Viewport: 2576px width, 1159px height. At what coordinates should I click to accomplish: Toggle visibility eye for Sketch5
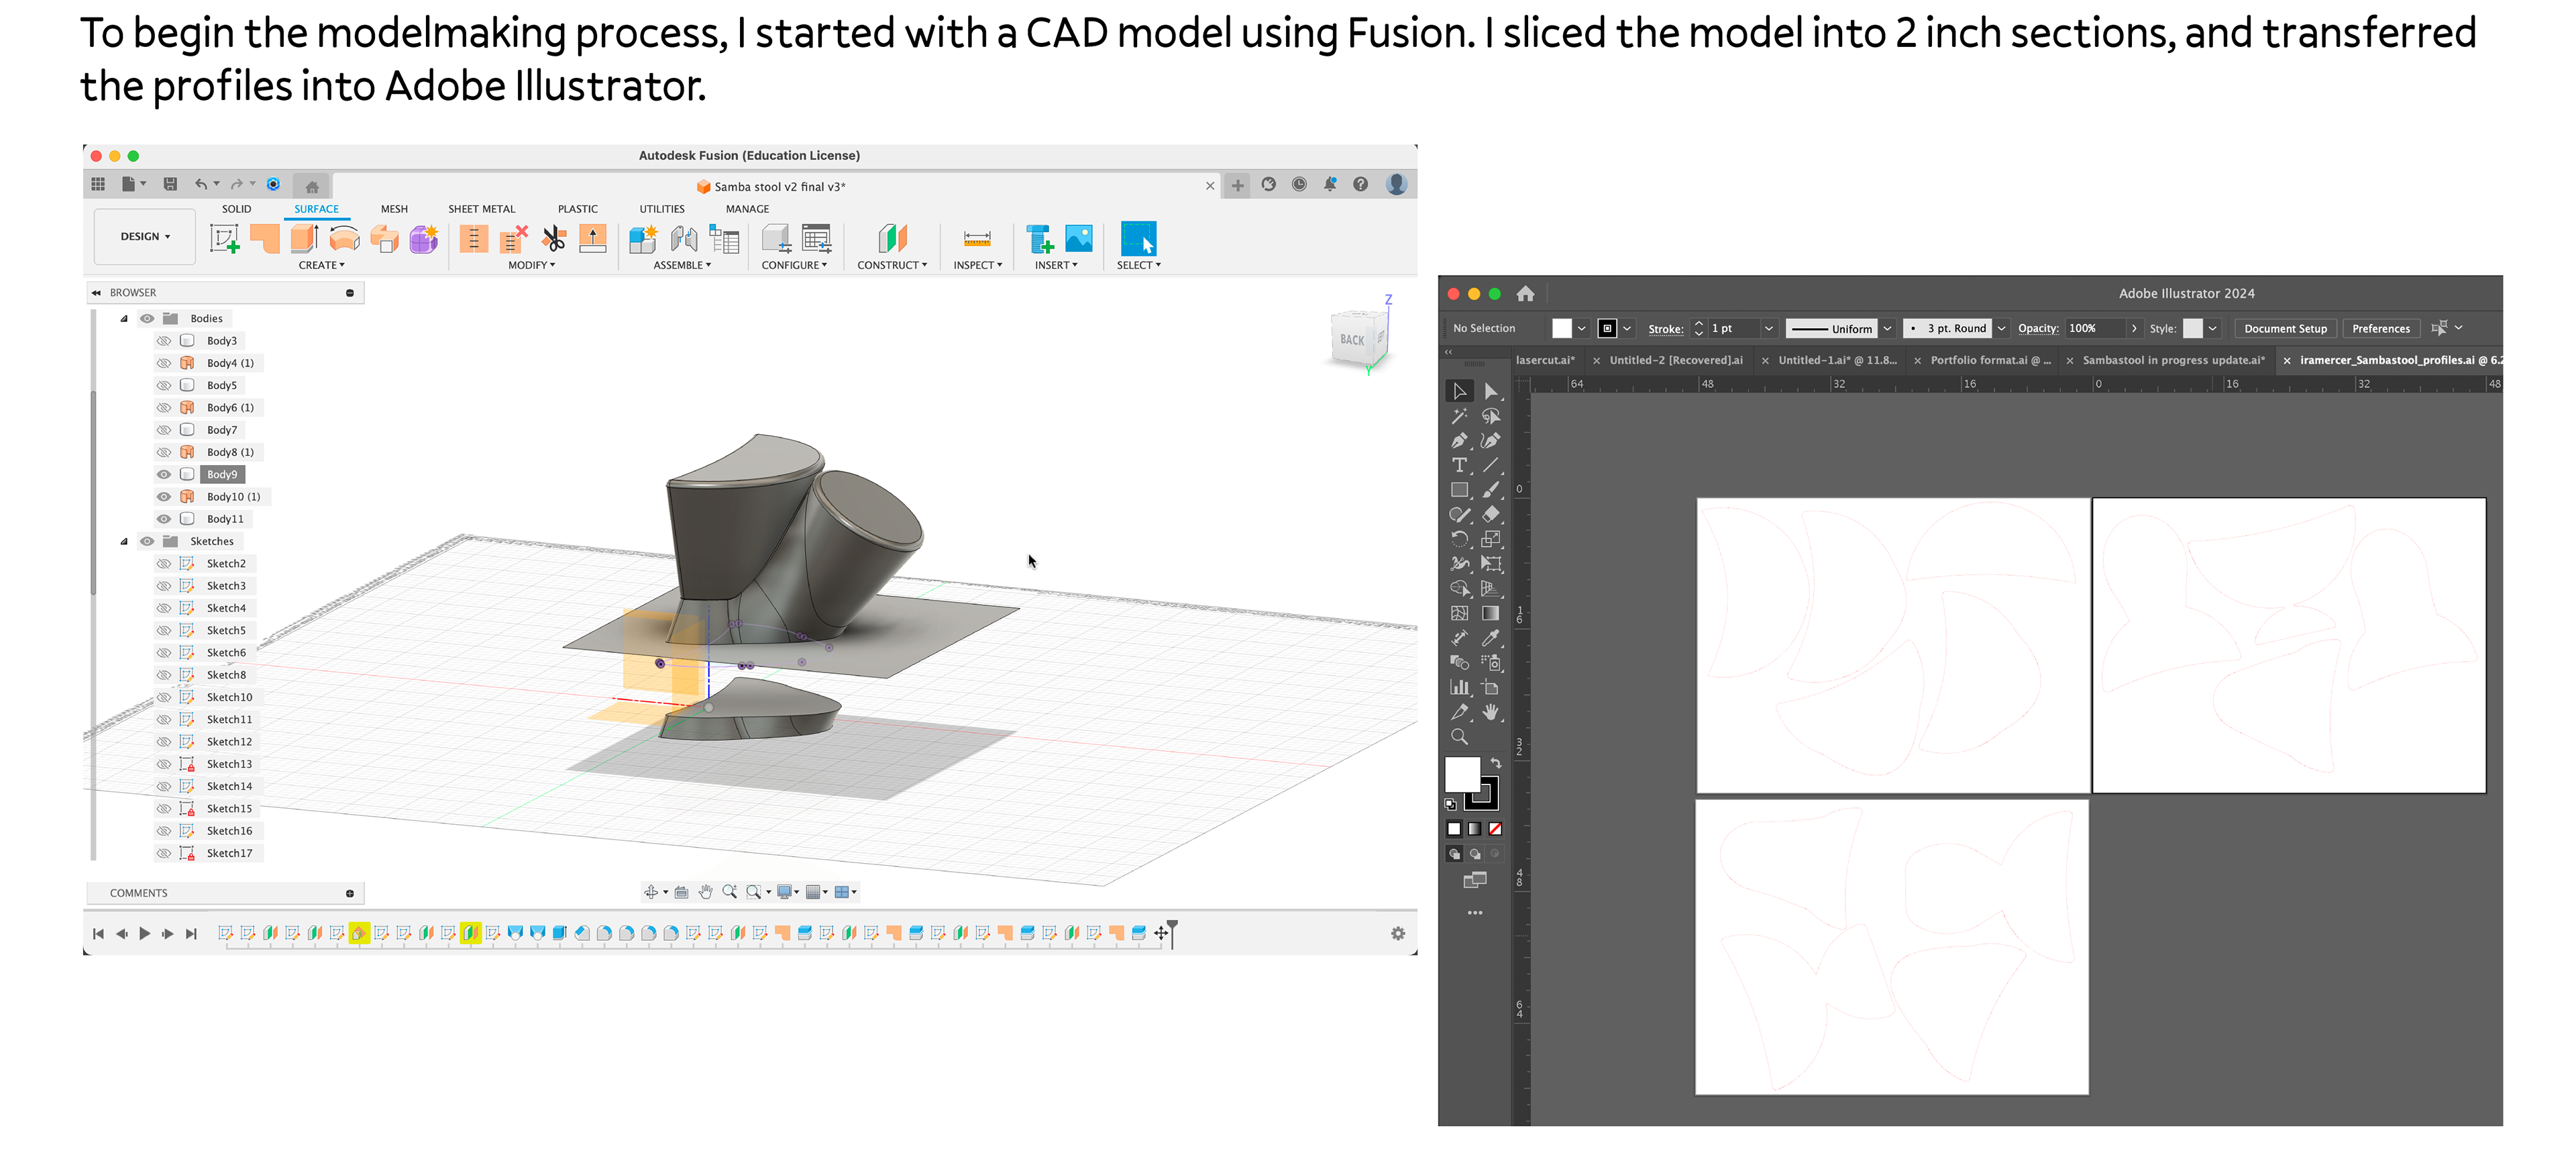(x=164, y=630)
